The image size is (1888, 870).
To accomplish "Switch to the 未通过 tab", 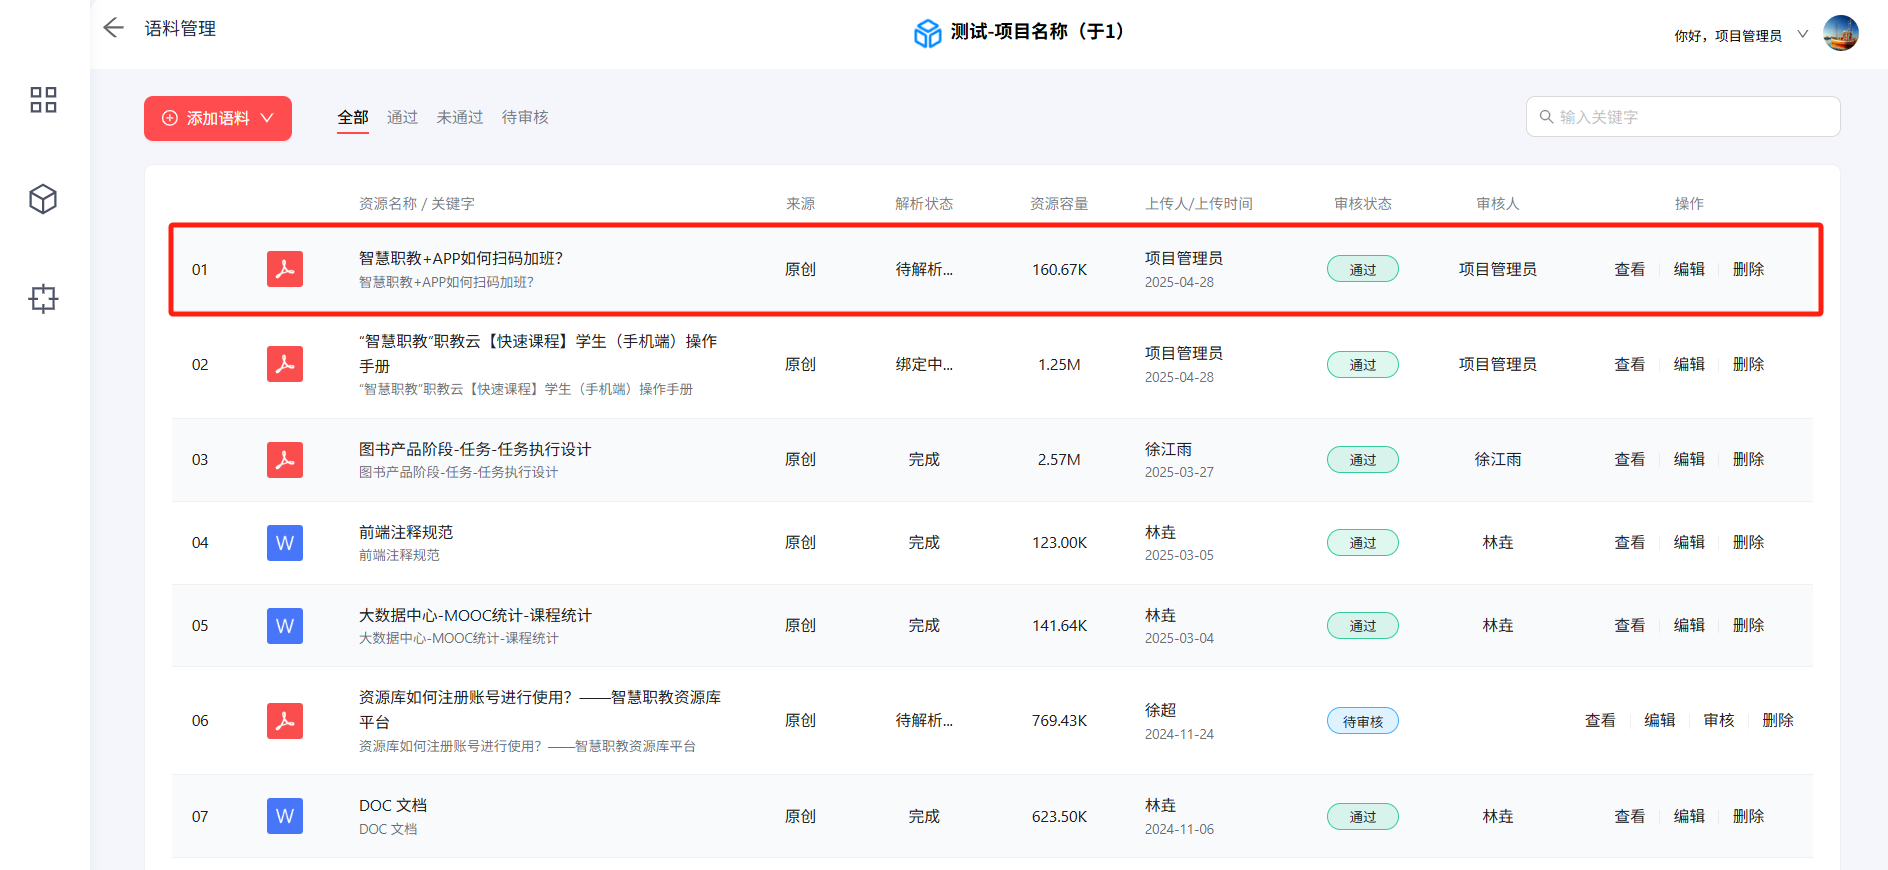I will 460,117.
